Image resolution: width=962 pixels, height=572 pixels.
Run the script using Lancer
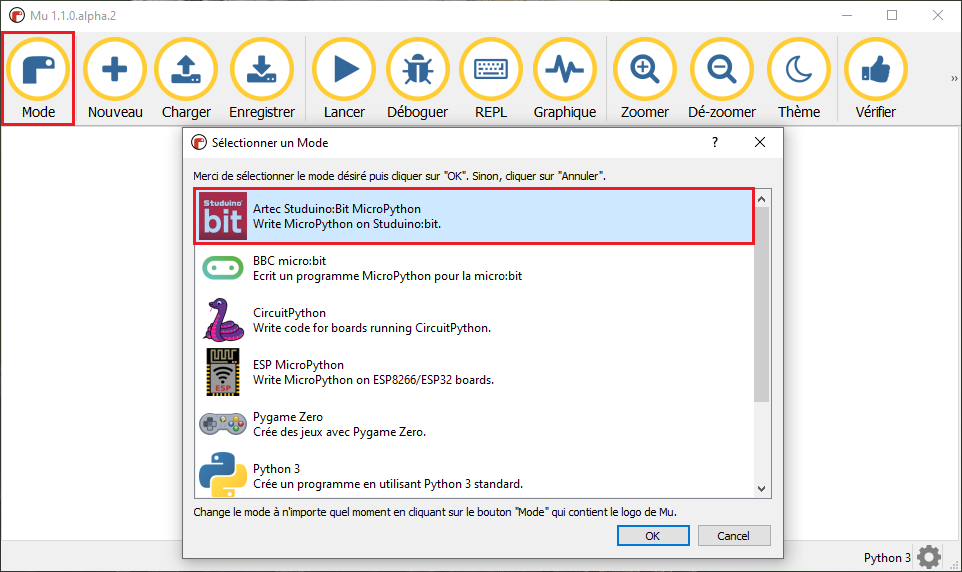click(344, 79)
